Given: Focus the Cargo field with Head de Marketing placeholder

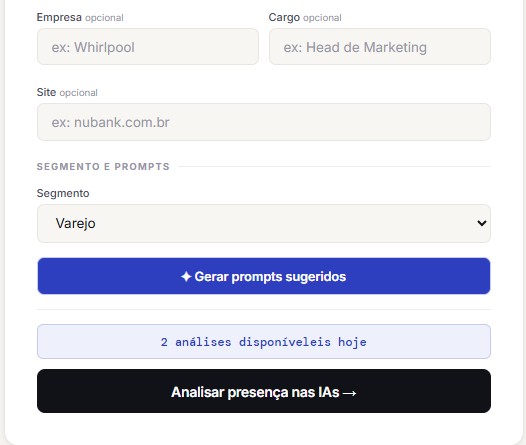Looking at the screenshot, I should (x=380, y=47).
